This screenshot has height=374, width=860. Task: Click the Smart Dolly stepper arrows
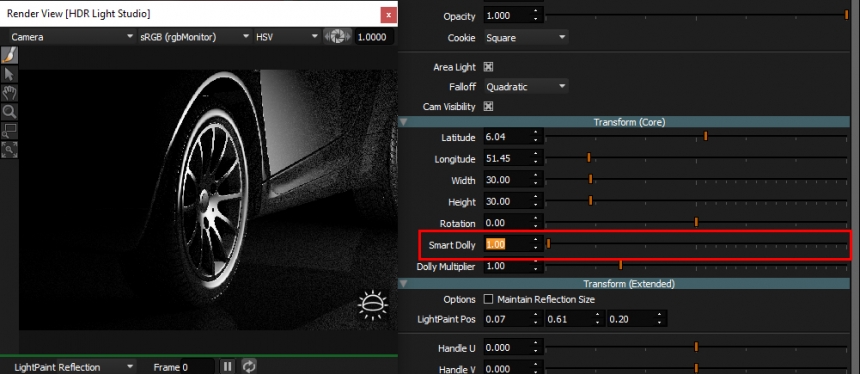tap(536, 245)
